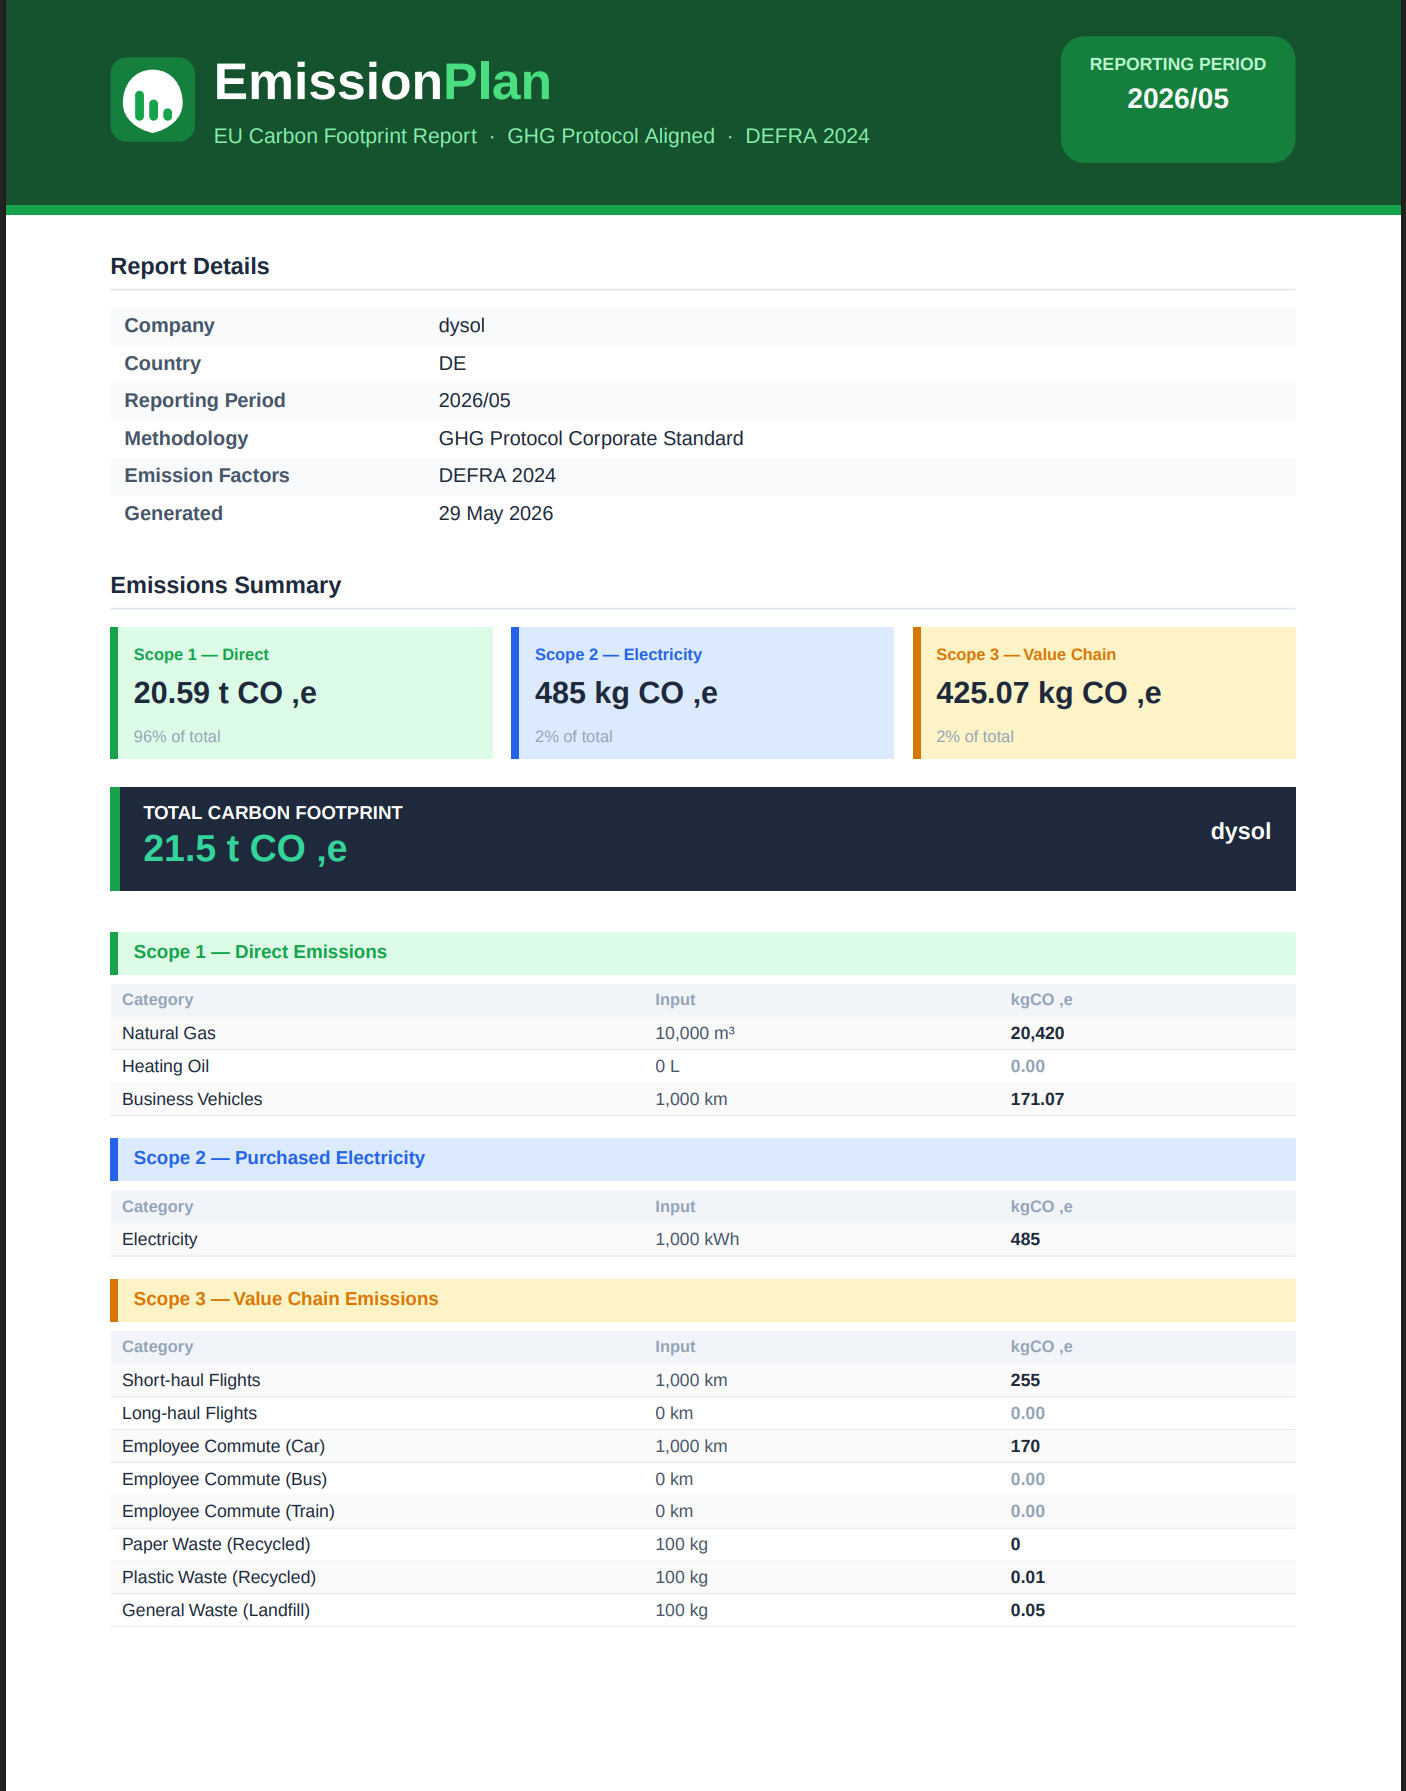Image resolution: width=1406 pixels, height=1791 pixels.
Task: Click the 'Scope 3 — Value Chain Emissions' section header
Action: click(703, 1300)
